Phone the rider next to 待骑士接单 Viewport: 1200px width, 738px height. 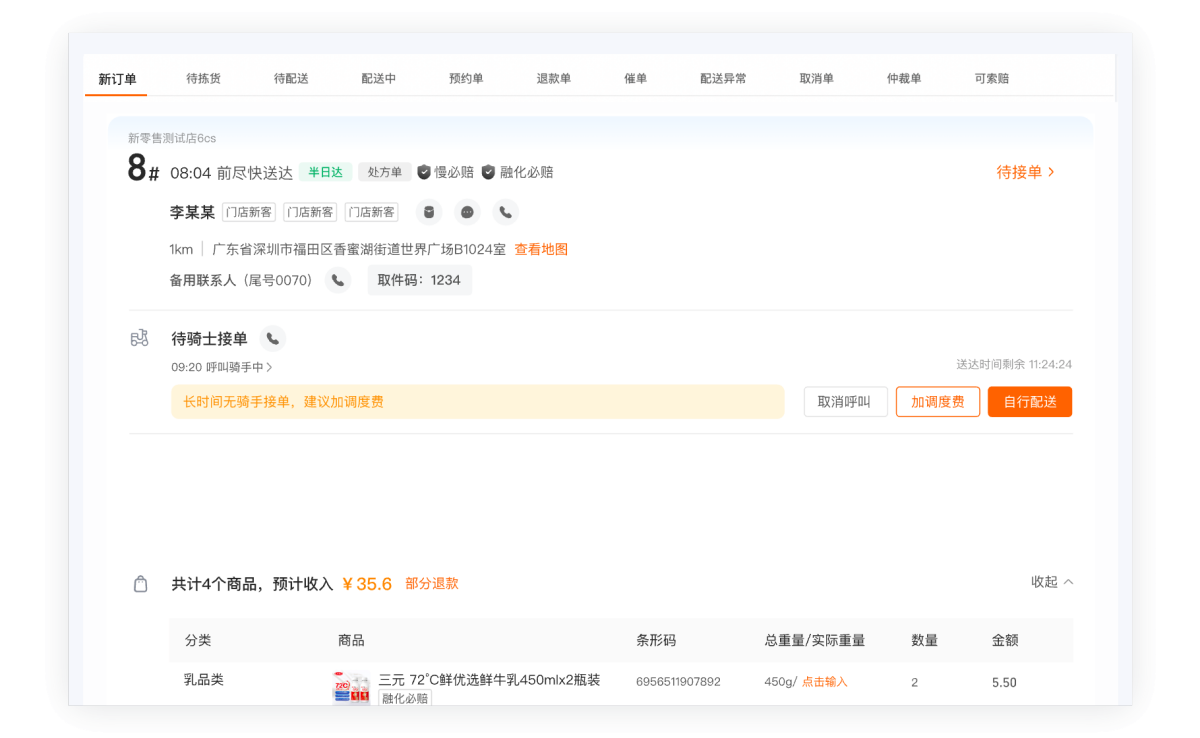(273, 339)
